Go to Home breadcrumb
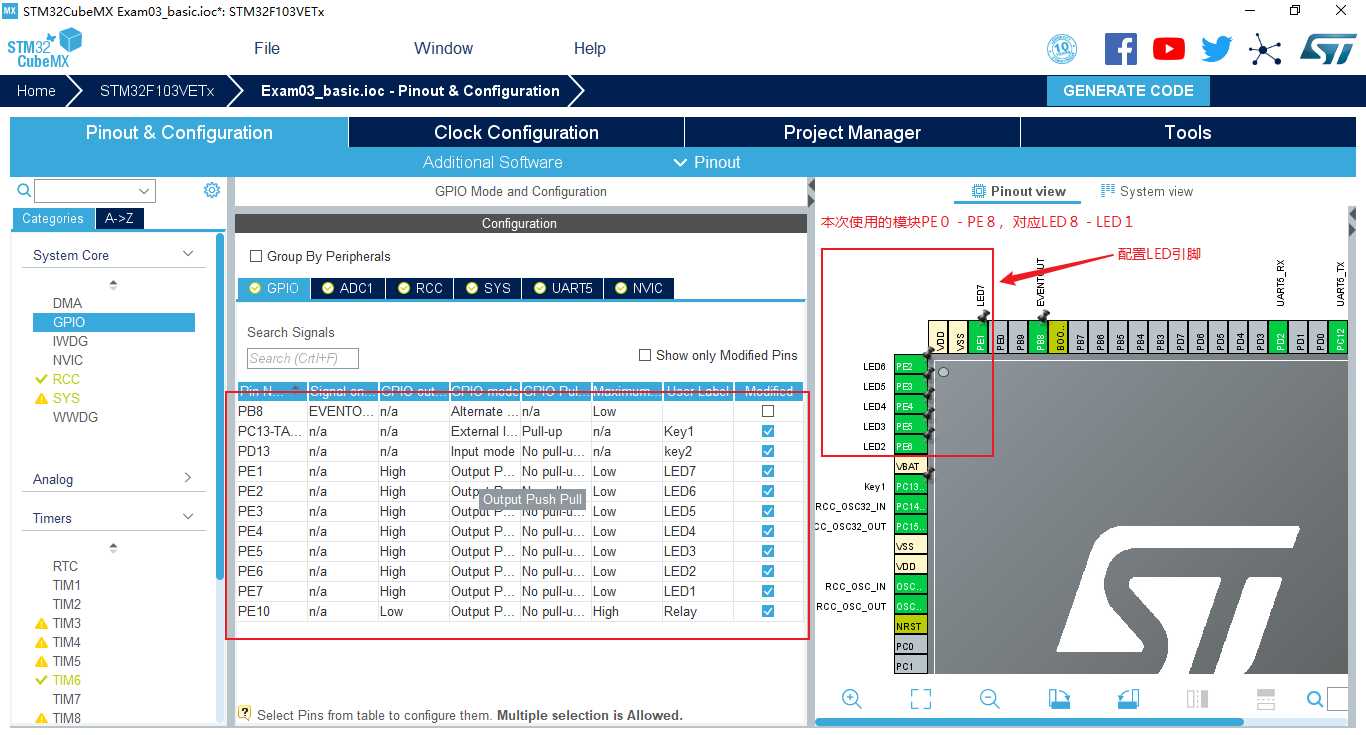Viewport: 1366px width, 735px height. tap(36, 90)
